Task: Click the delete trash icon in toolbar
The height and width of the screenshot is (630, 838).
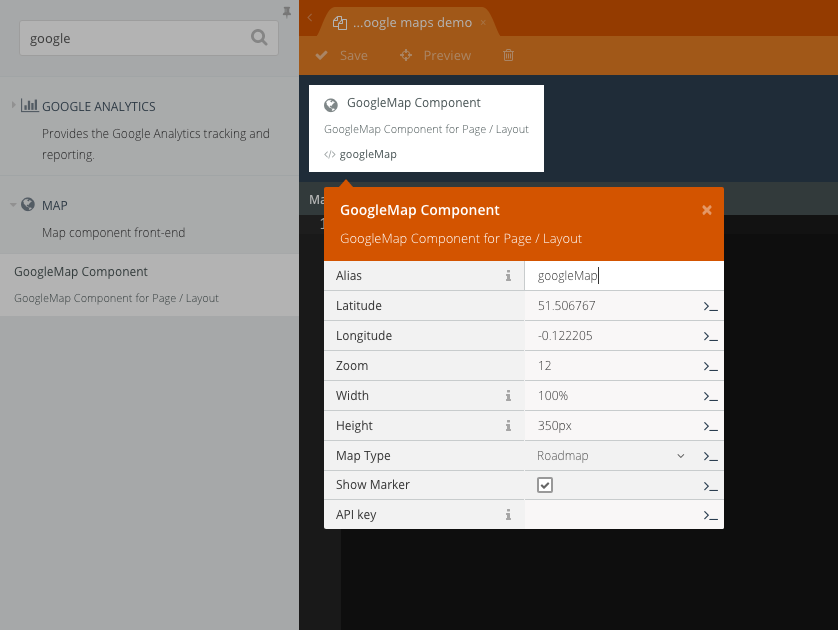Action: tap(508, 55)
